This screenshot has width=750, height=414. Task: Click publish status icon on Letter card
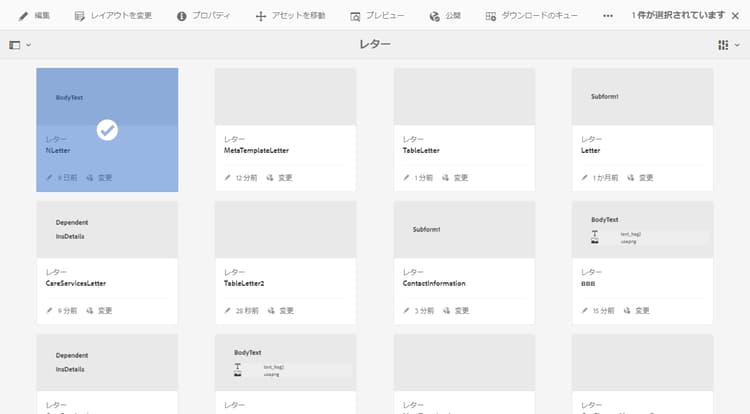point(631,177)
